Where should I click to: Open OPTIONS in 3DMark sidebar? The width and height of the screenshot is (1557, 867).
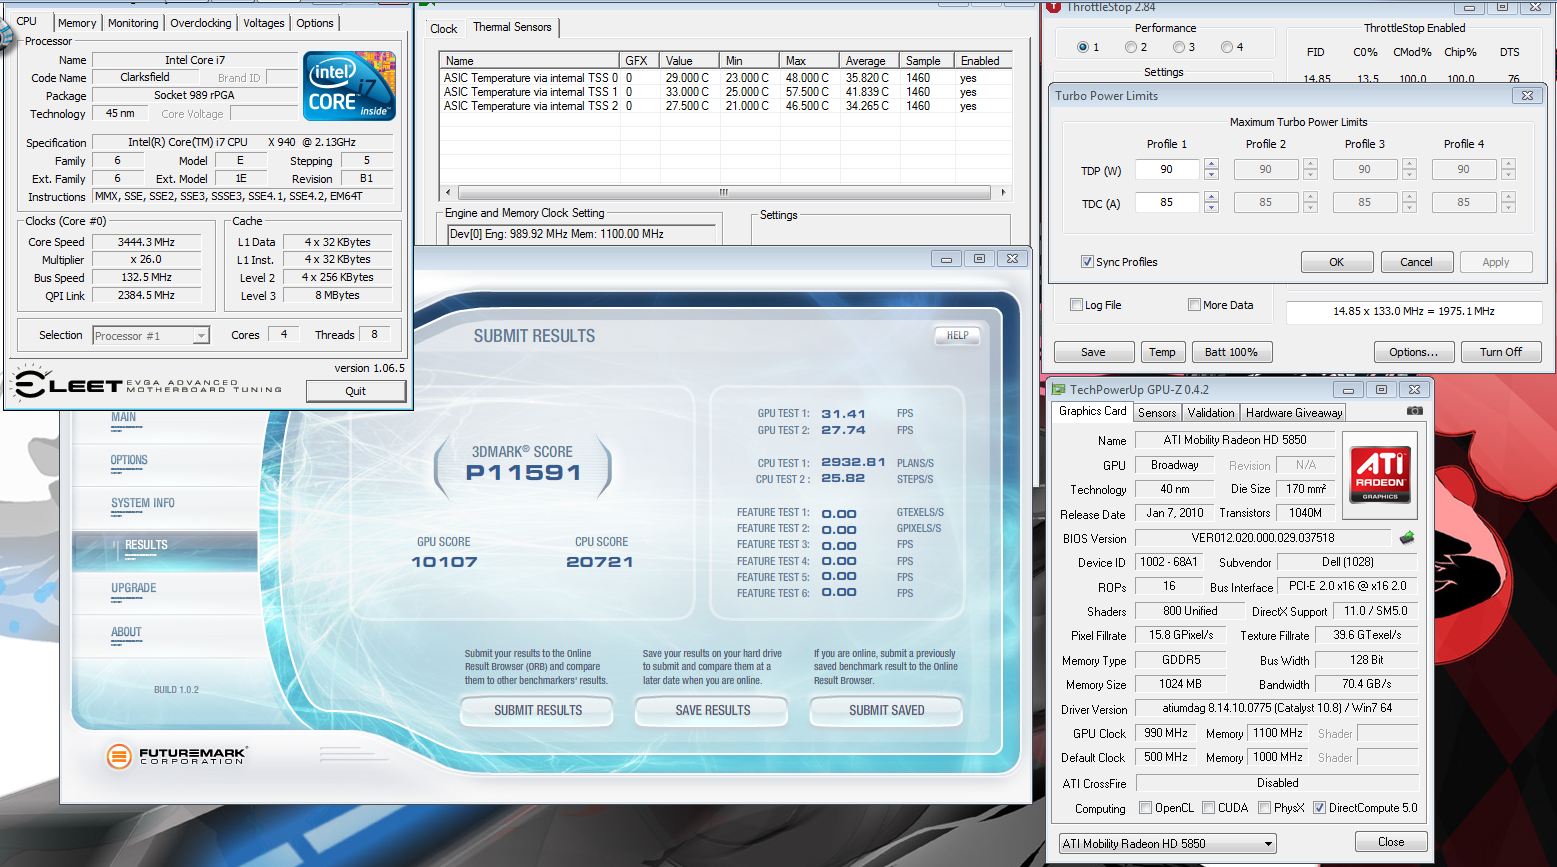(x=129, y=461)
